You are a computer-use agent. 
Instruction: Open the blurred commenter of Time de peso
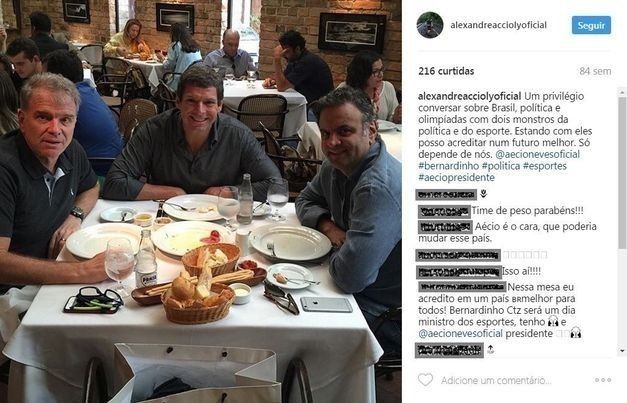click(x=444, y=211)
